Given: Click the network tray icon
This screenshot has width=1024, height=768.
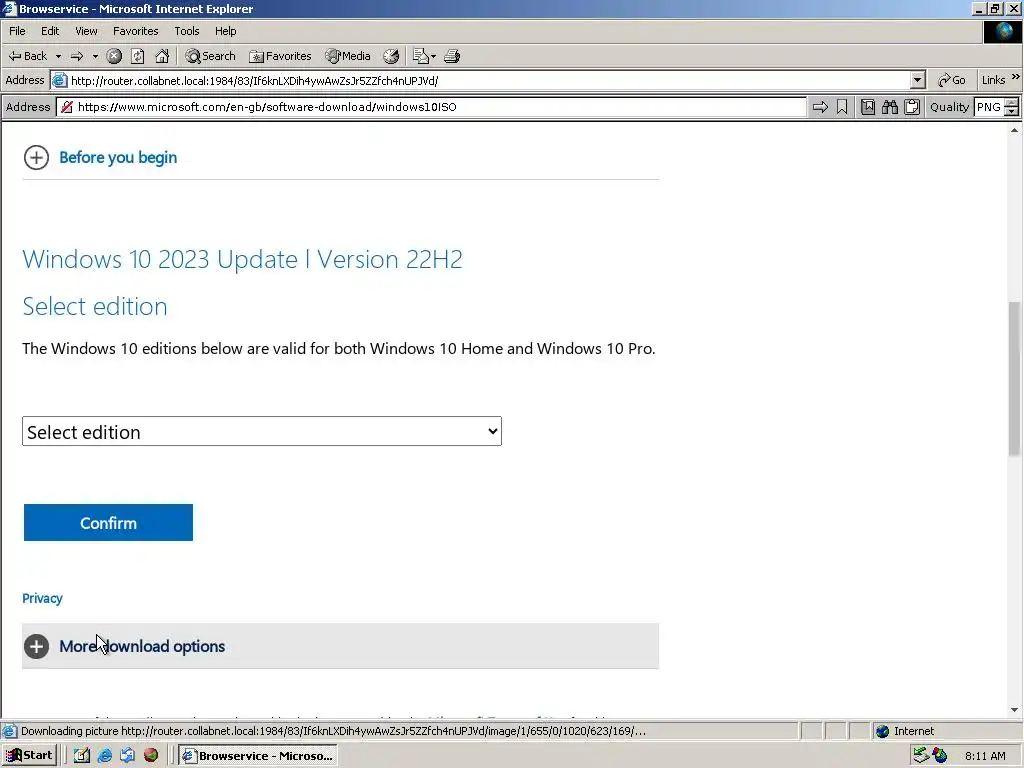Looking at the screenshot, I should coord(921,756).
